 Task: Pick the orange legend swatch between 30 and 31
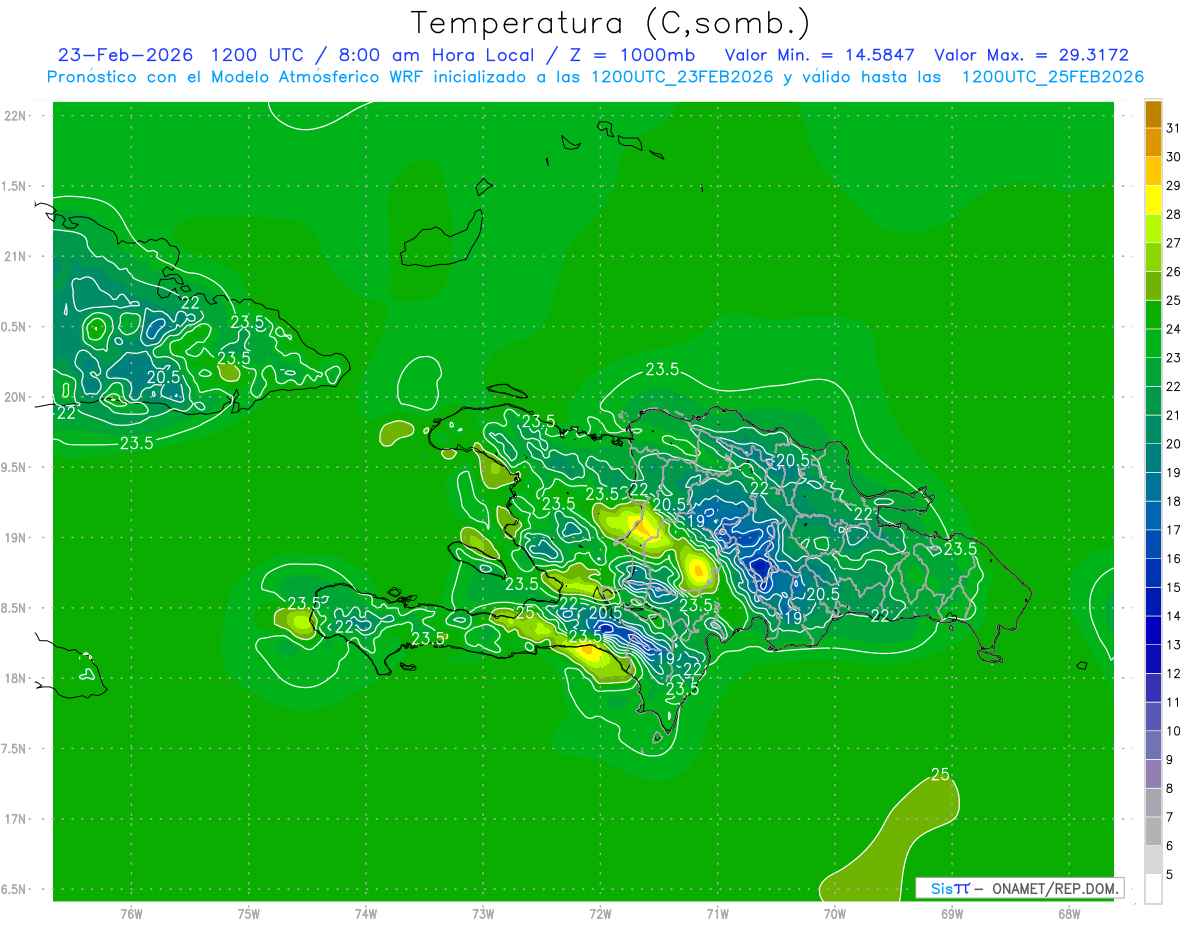(1153, 143)
